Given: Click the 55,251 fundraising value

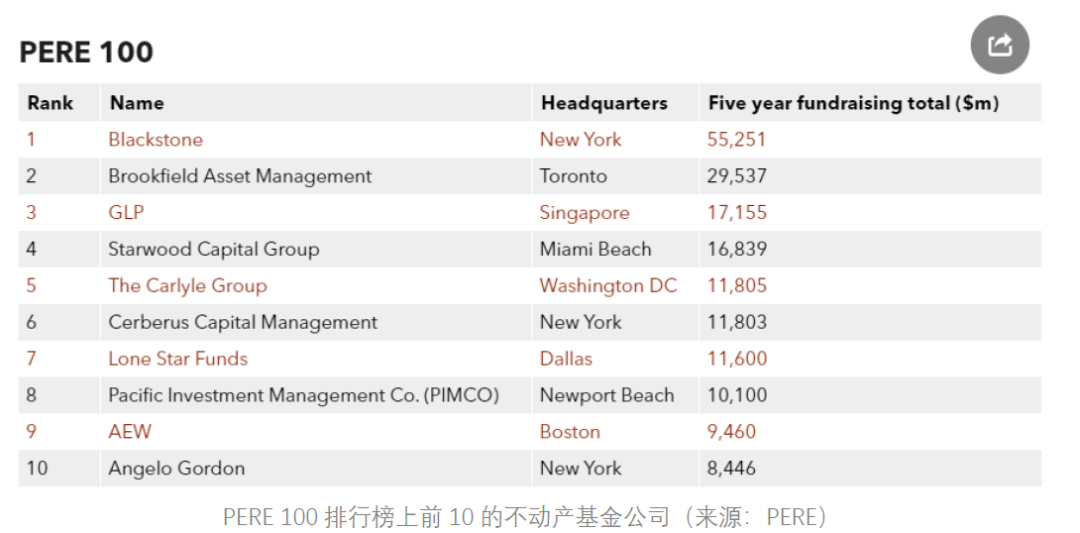Looking at the screenshot, I should point(736,140).
